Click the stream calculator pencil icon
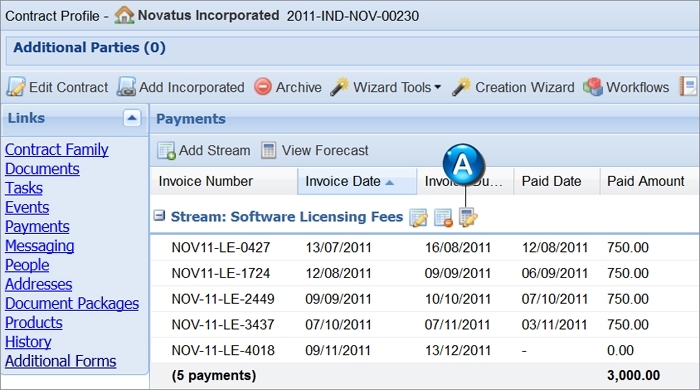700x390 pixels. click(468, 218)
